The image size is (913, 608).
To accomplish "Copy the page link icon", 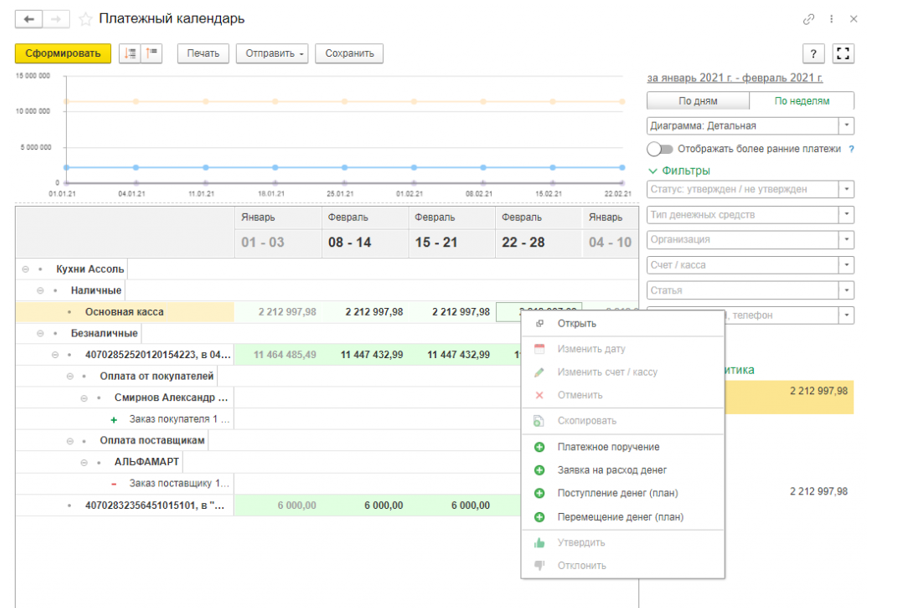I will coord(808,19).
